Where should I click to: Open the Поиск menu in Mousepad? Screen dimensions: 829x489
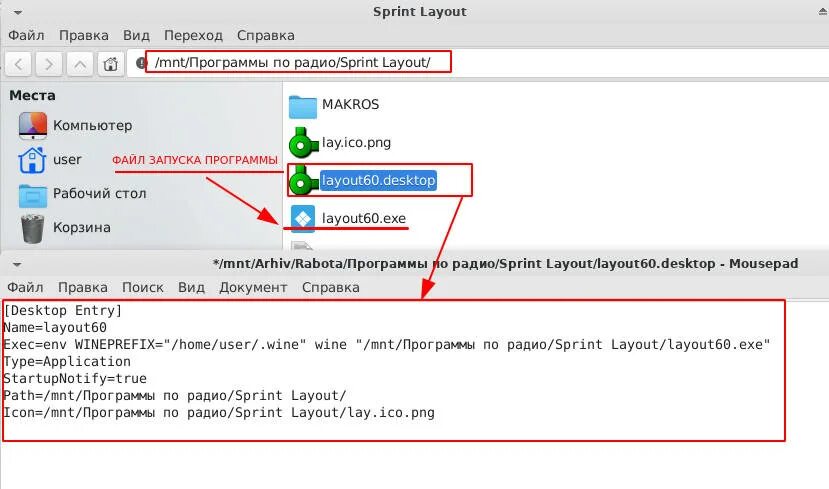pyautogui.click(x=143, y=287)
